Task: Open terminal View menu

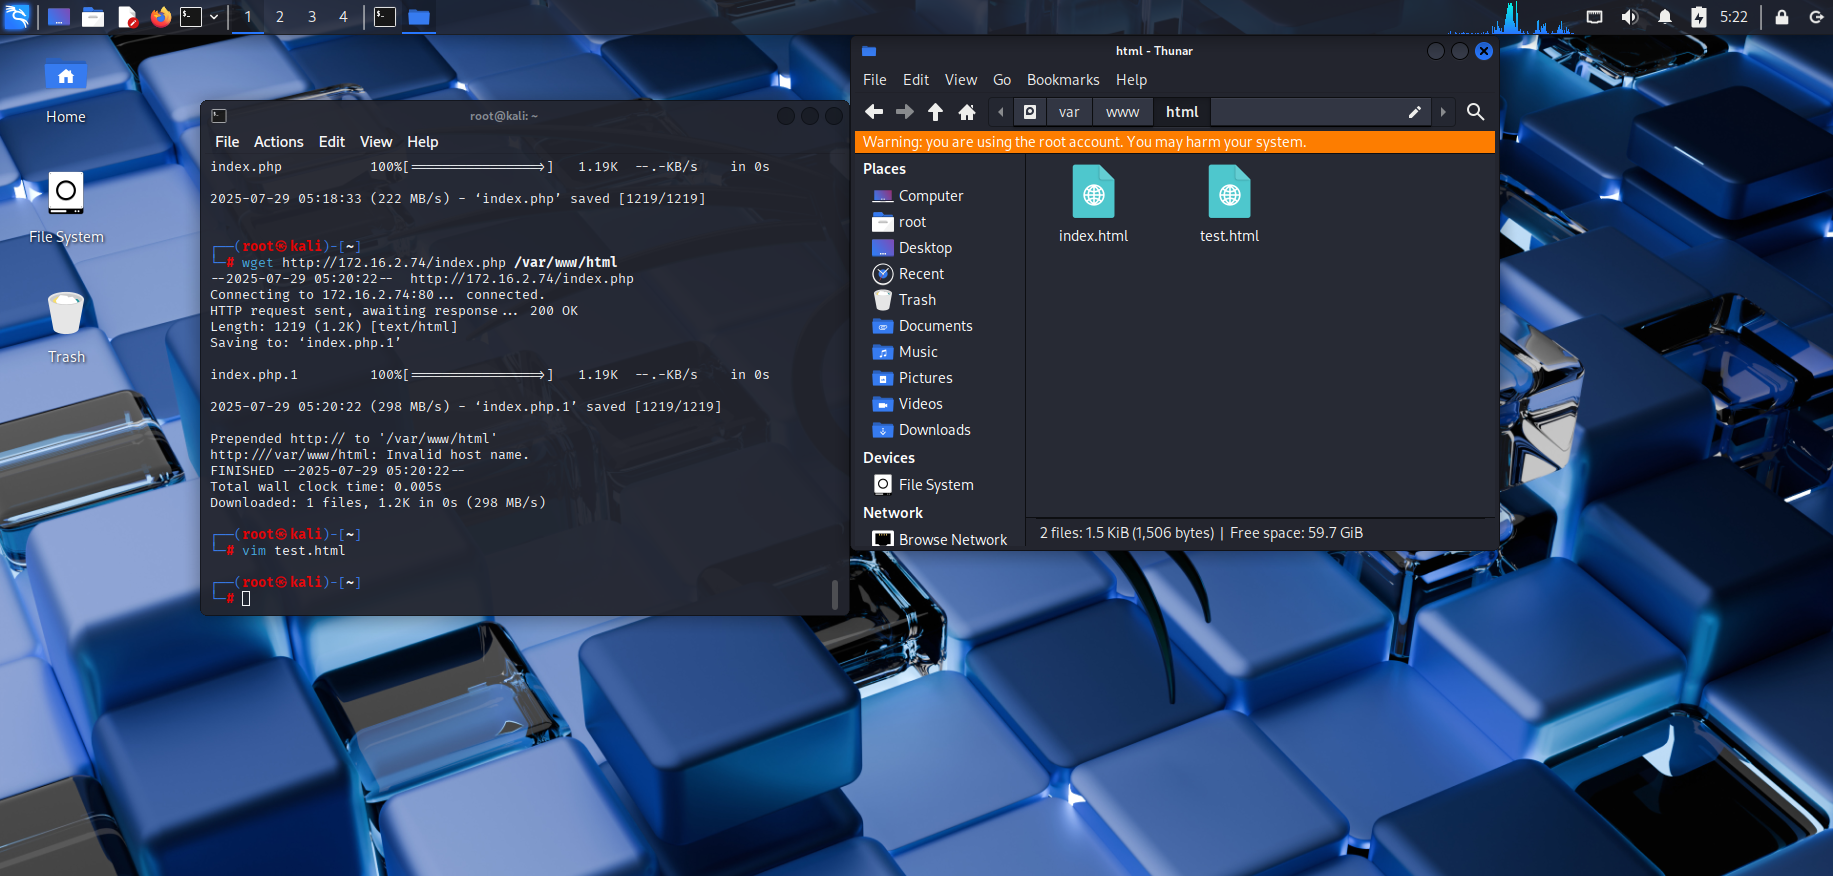Action: (376, 142)
